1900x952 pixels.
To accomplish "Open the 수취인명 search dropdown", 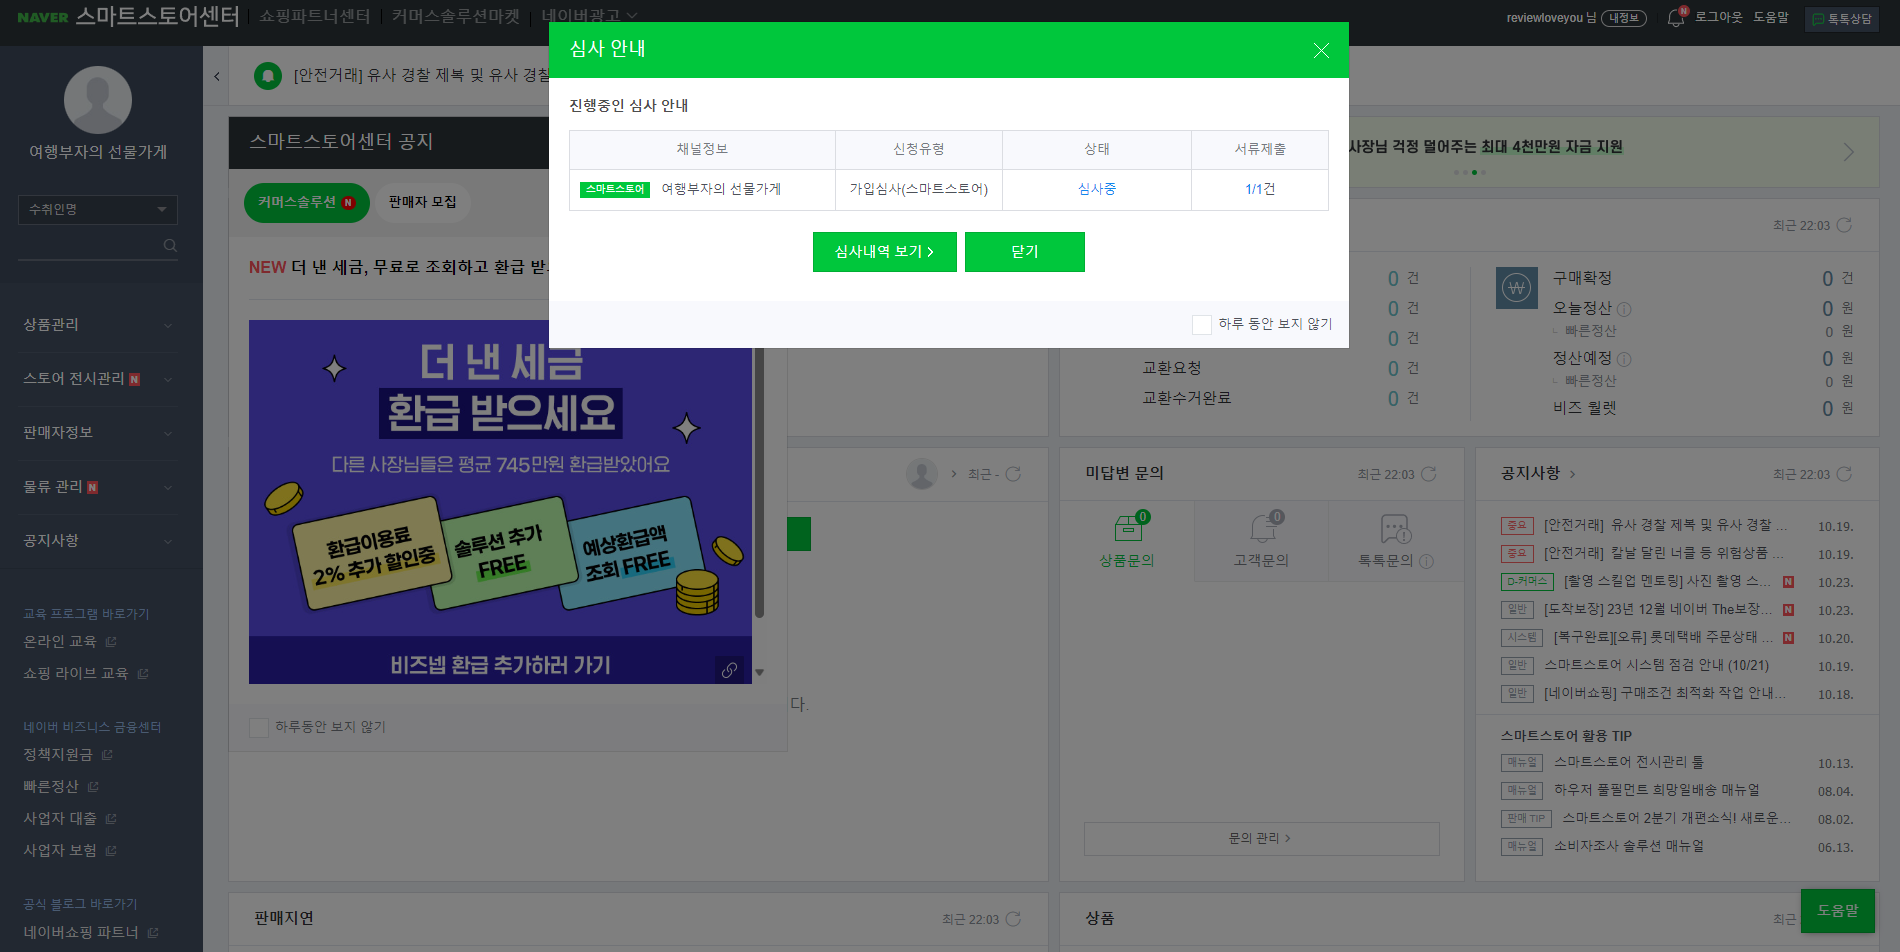I will 98,209.
